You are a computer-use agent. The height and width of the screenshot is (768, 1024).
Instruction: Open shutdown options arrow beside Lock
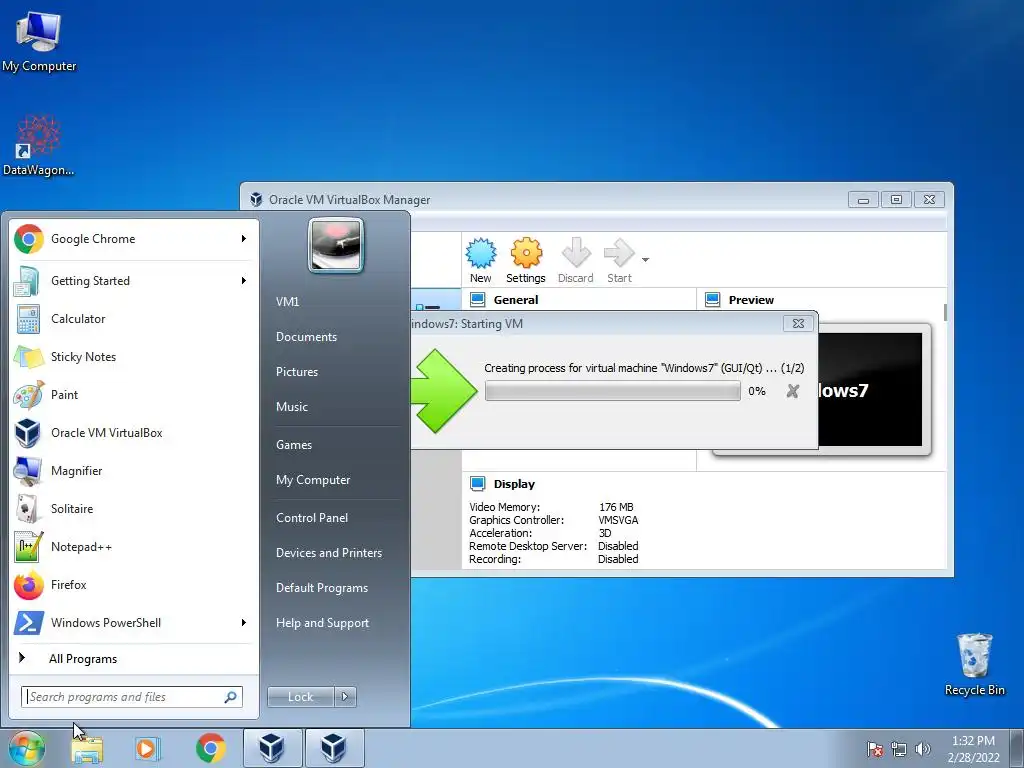click(345, 697)
